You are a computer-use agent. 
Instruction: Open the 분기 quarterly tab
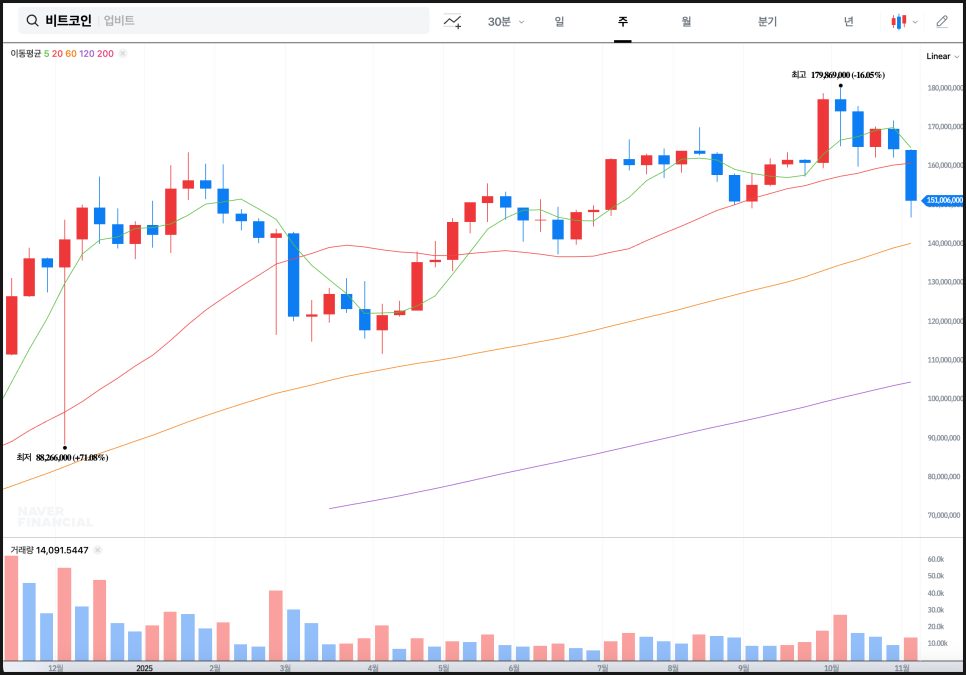point(767,21)
